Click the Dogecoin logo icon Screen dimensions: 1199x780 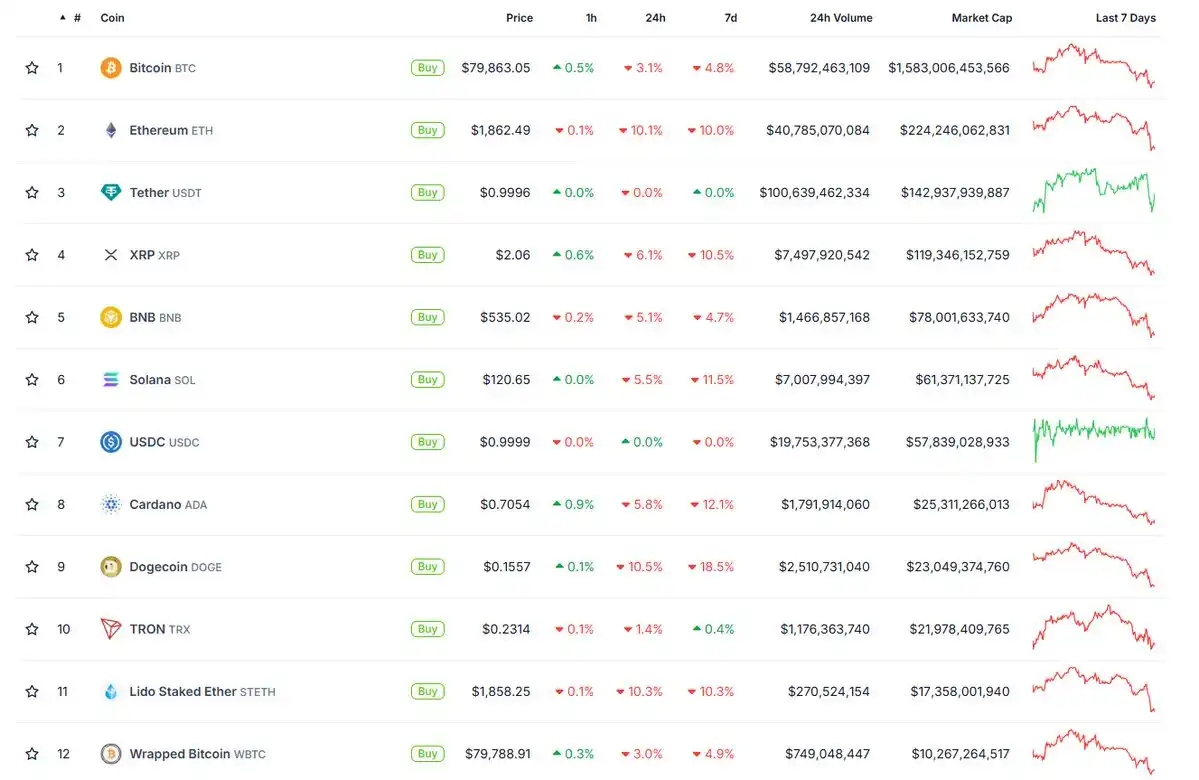tap(111, 567)
